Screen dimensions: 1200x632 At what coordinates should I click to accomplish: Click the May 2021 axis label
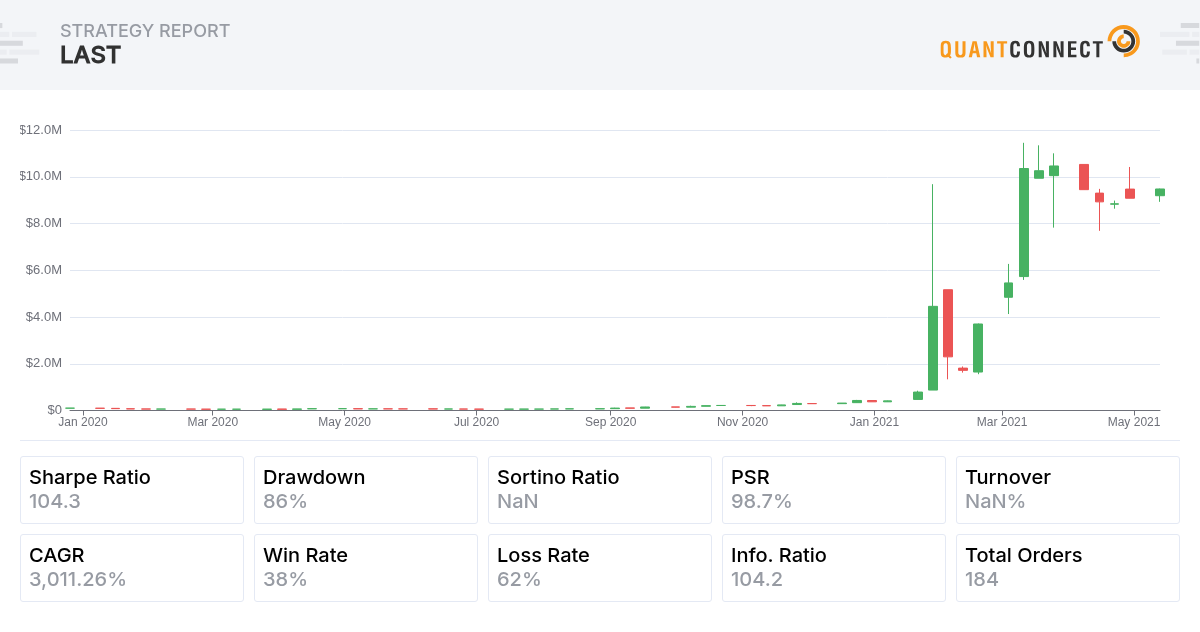[1134, 422]
